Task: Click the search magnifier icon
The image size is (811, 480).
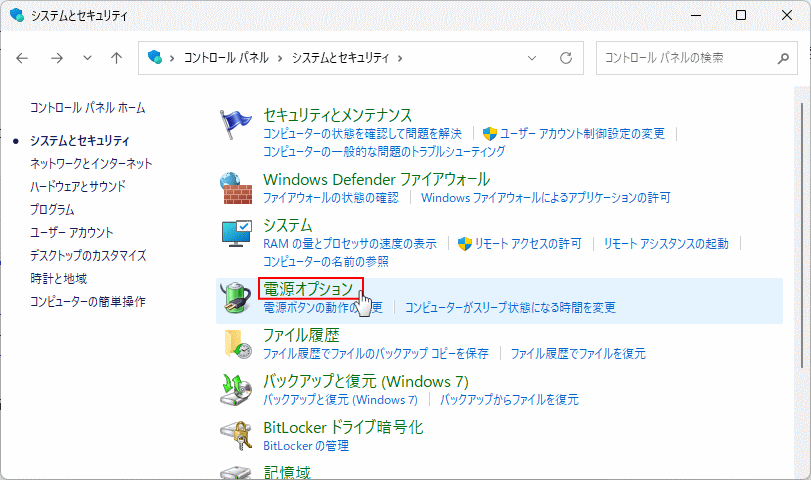Action: 783,58
